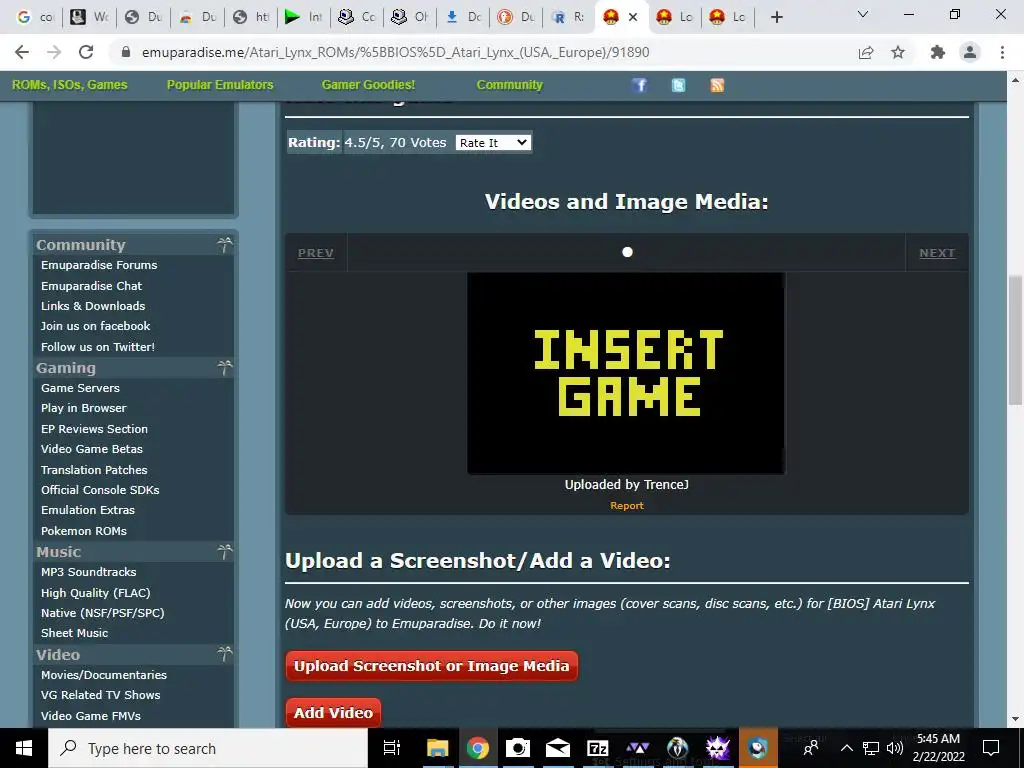
Task: Open the clock showing 5:45 AM
Action: click(x=938, y=748)
